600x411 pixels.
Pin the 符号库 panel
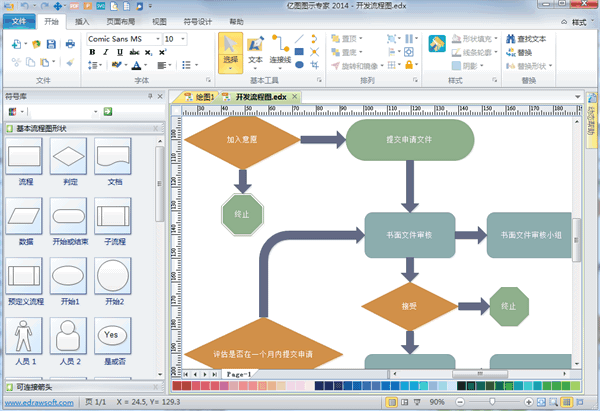click(149, 96)
